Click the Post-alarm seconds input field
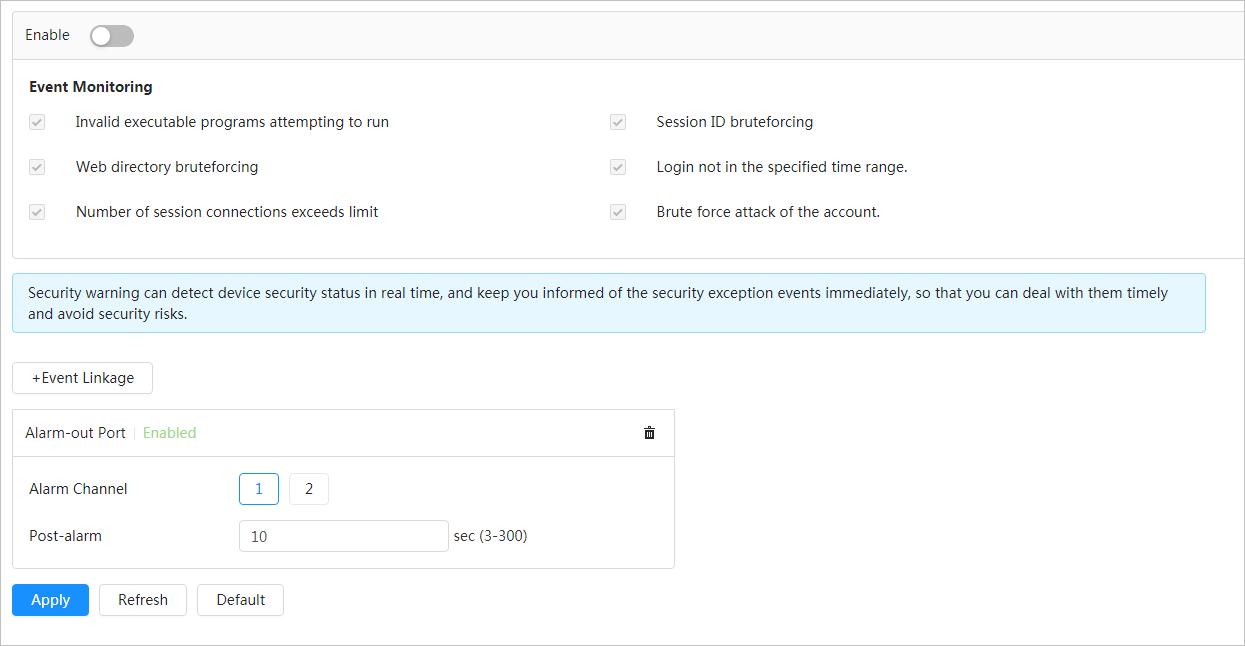 pos(343,536)
